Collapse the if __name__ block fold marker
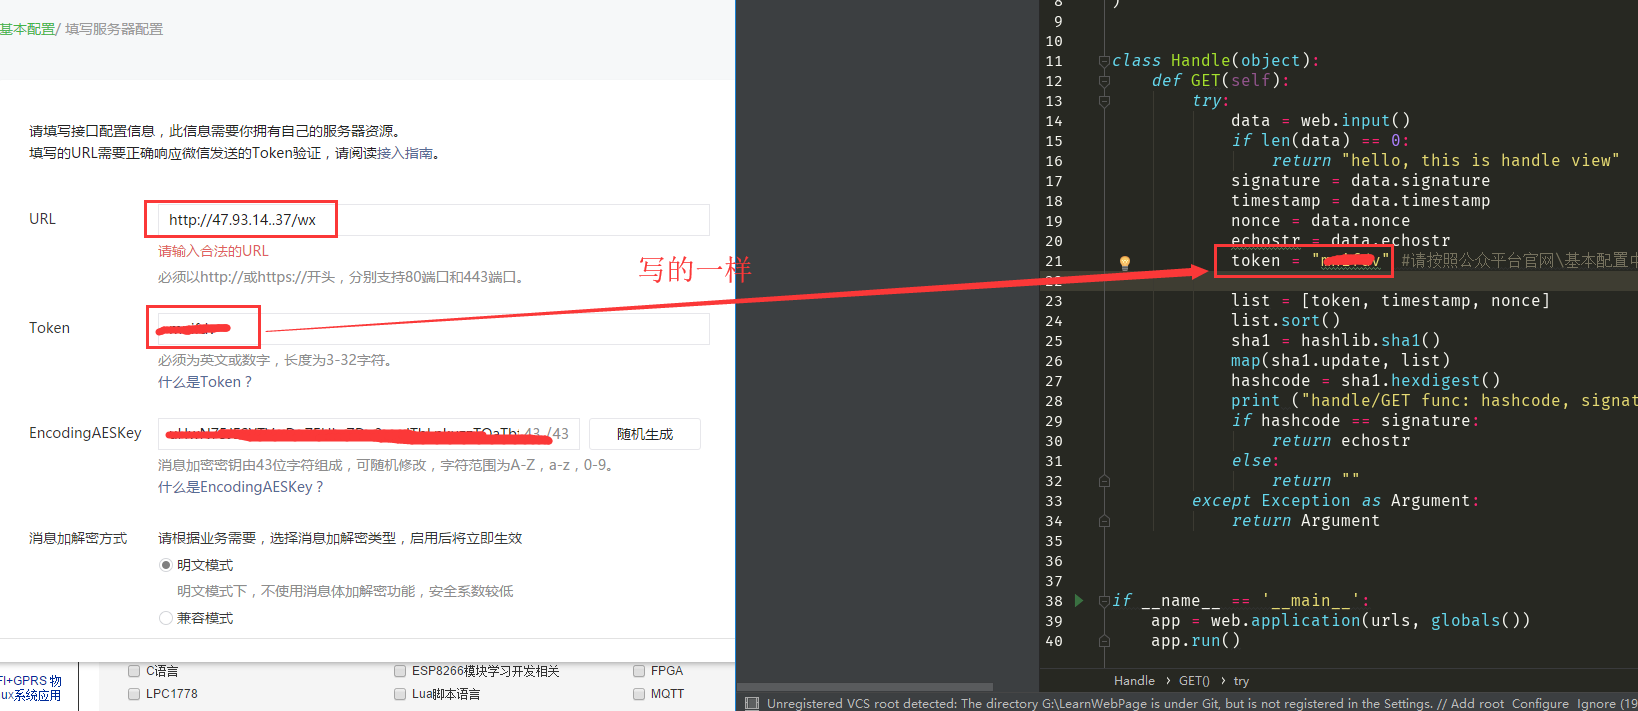The width and height of the screenshot is (1638, 711). (1104, 600)
